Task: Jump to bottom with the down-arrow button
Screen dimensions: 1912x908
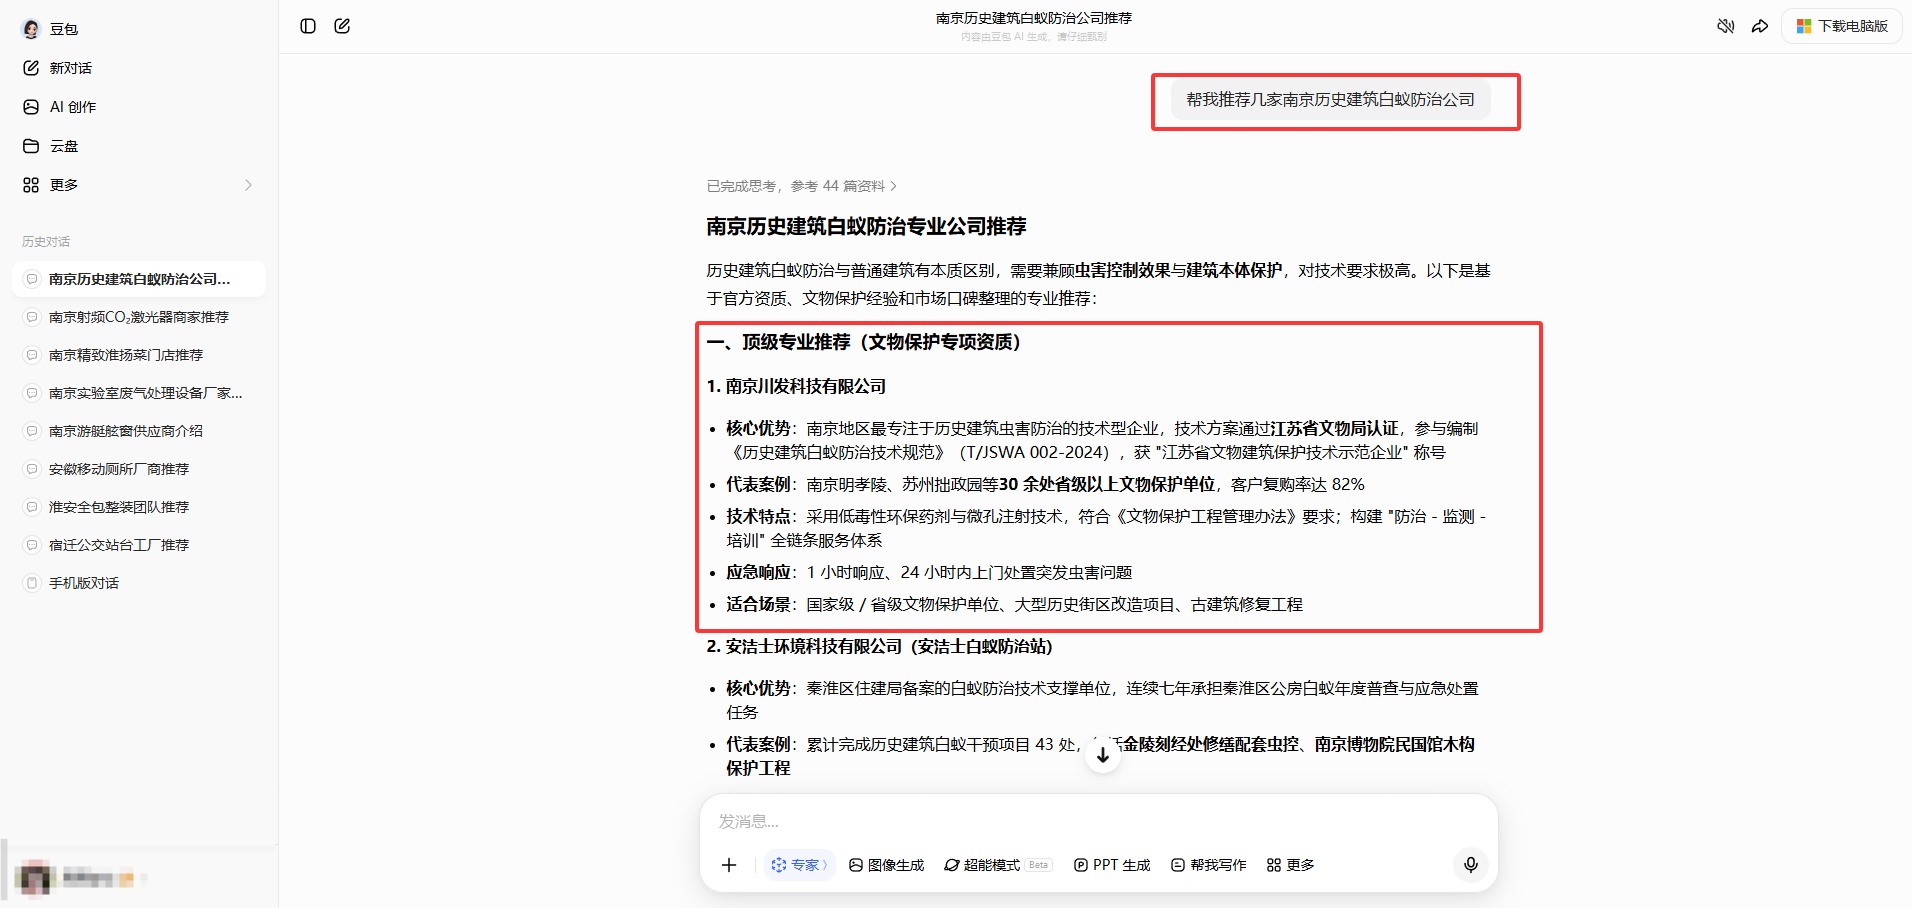Action: [1102, 754]
